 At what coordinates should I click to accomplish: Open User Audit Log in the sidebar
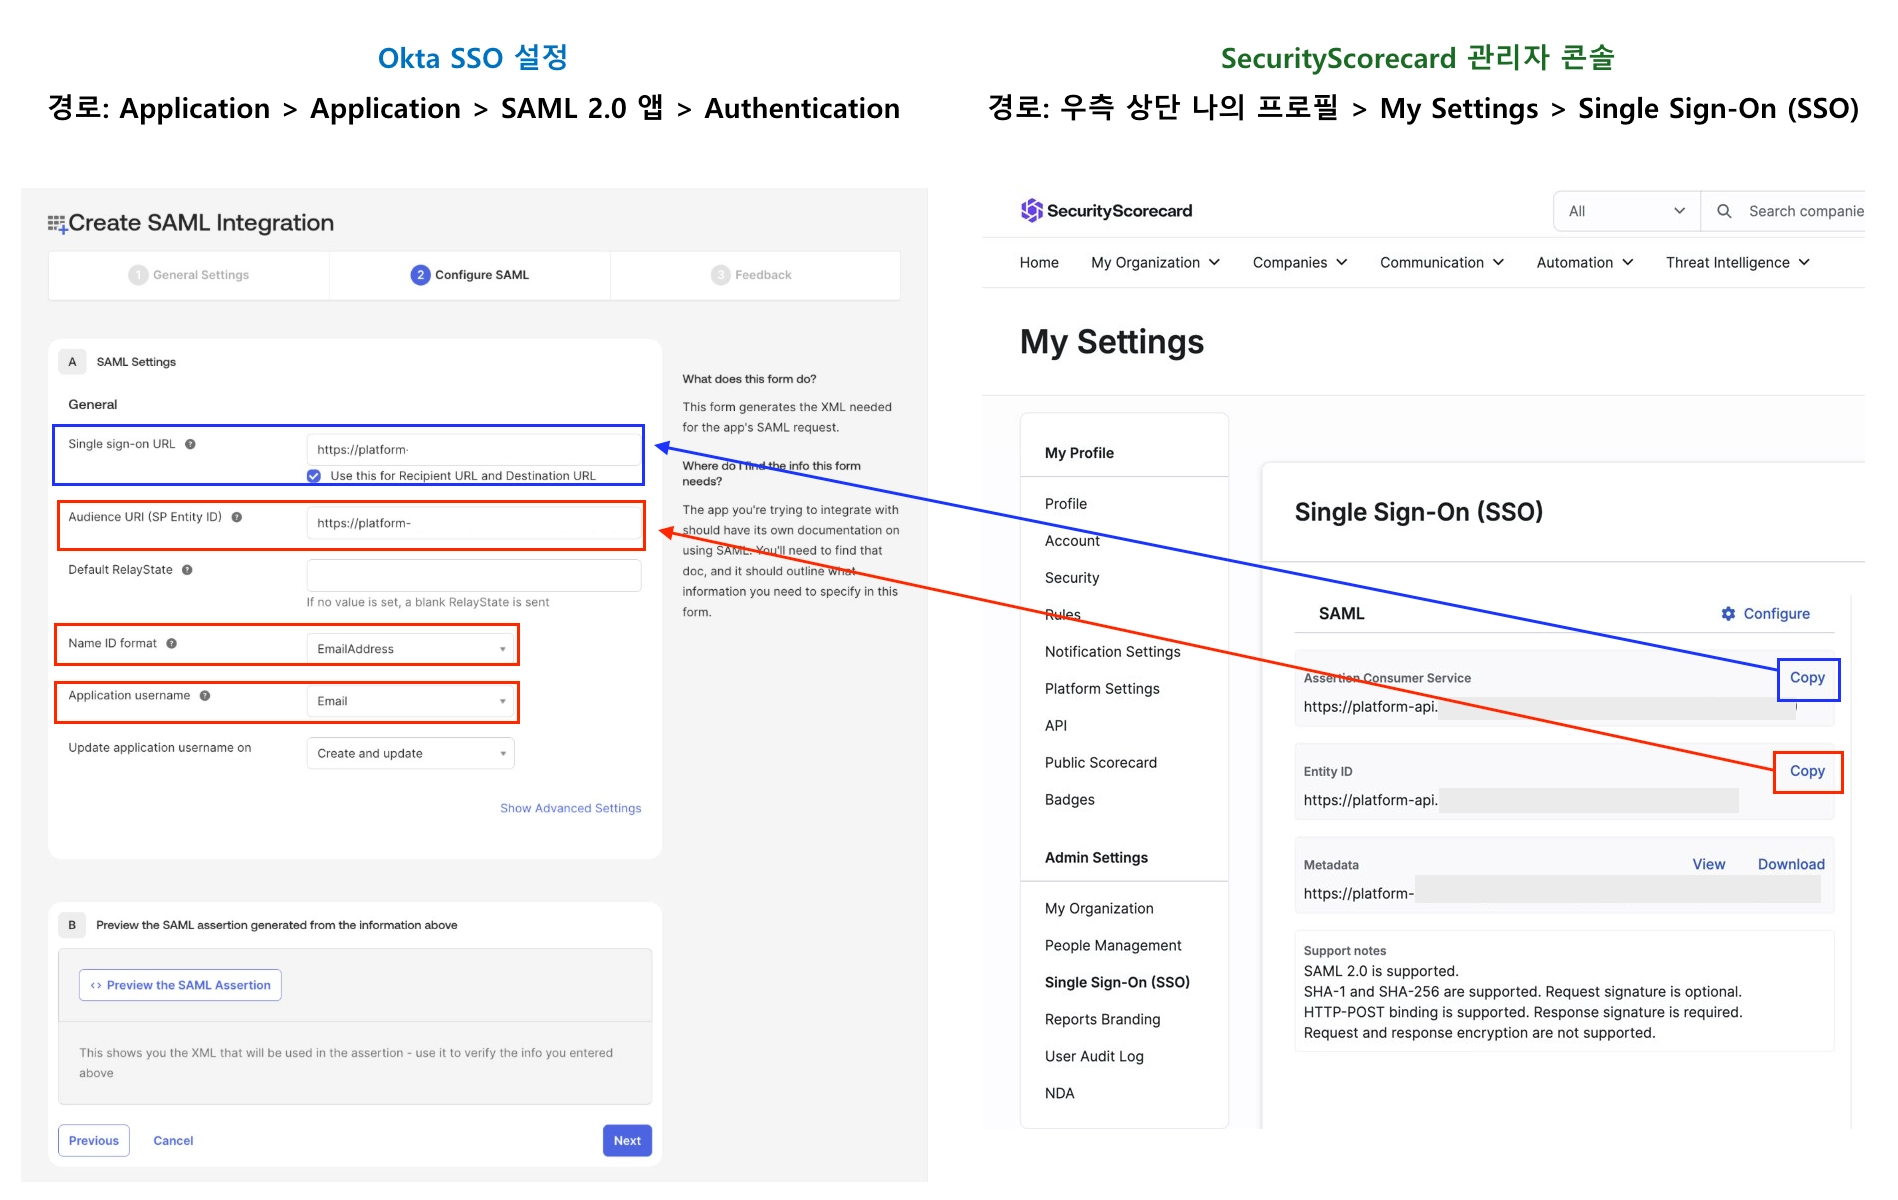(x=1094, y=1057)
